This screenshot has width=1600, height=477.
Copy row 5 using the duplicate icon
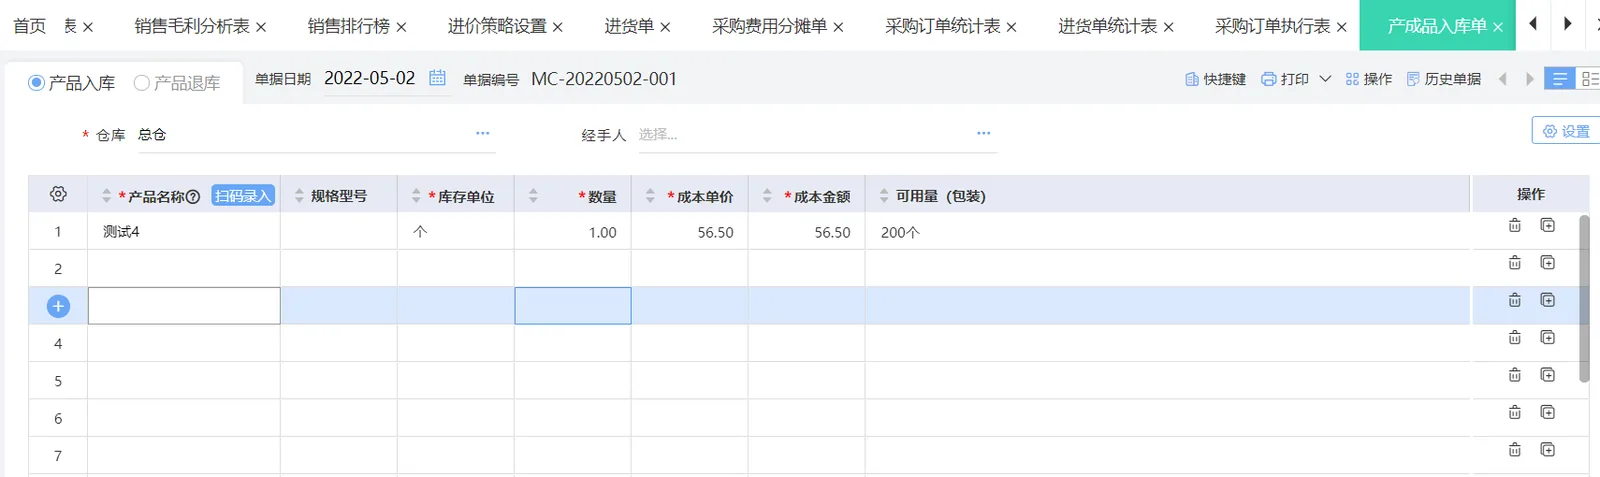click(1547, 375)
